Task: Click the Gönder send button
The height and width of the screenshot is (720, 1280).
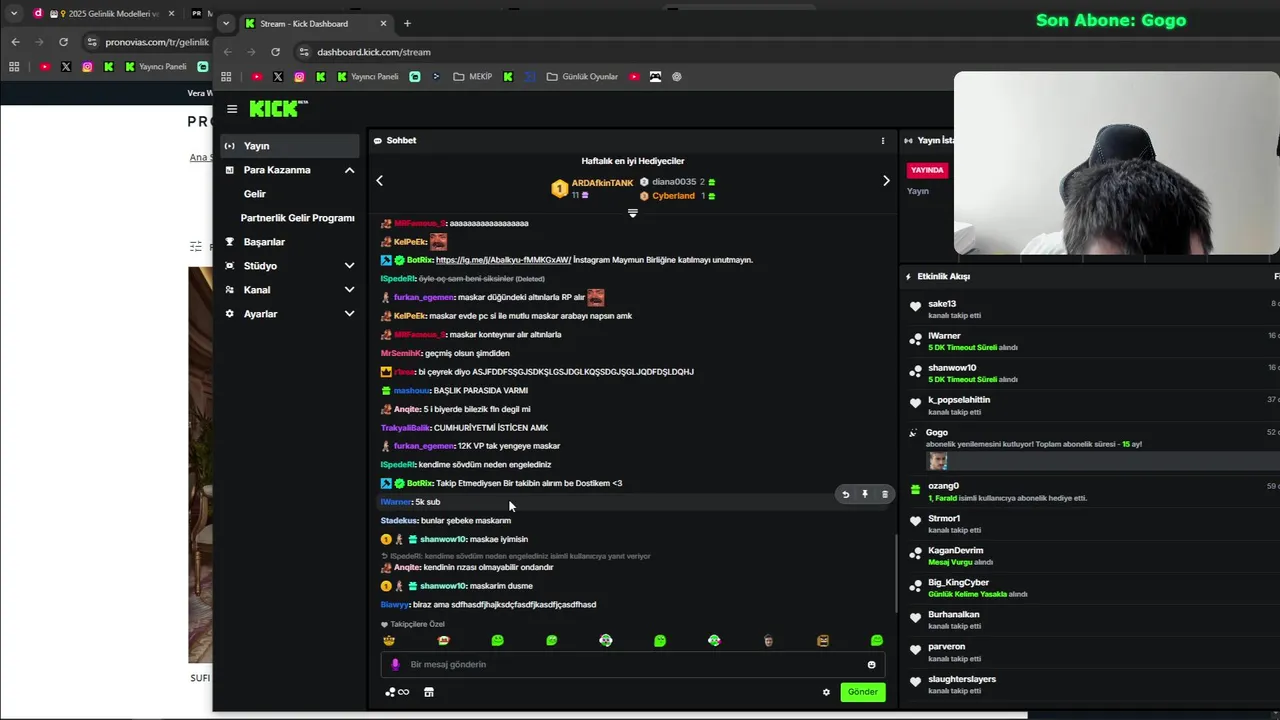Action: 862,692
